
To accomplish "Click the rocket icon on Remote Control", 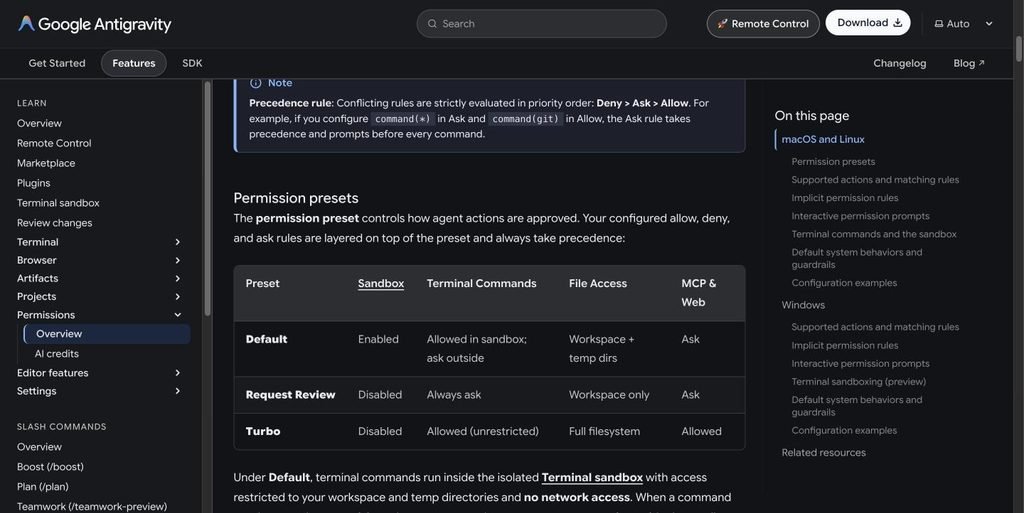I will (x=722, y=23).
